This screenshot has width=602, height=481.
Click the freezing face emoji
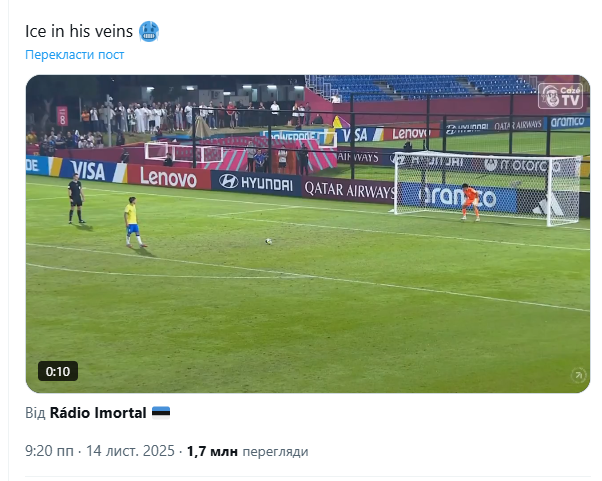pyautogui.click(x=149, y=31)
